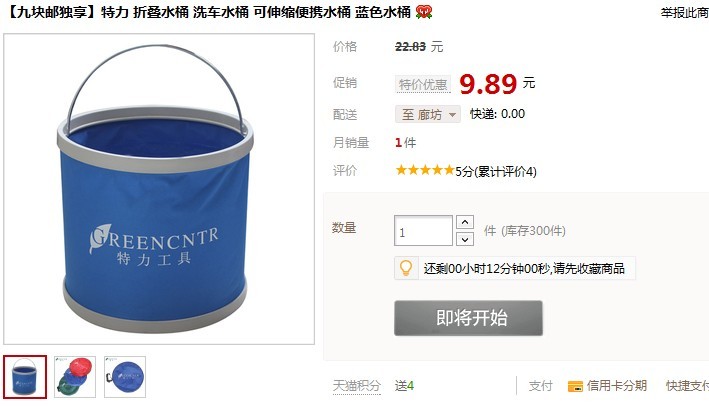This screenshot has height=406, width=709.
Task: Click the heart badge icon after the title
Action: 424,12
